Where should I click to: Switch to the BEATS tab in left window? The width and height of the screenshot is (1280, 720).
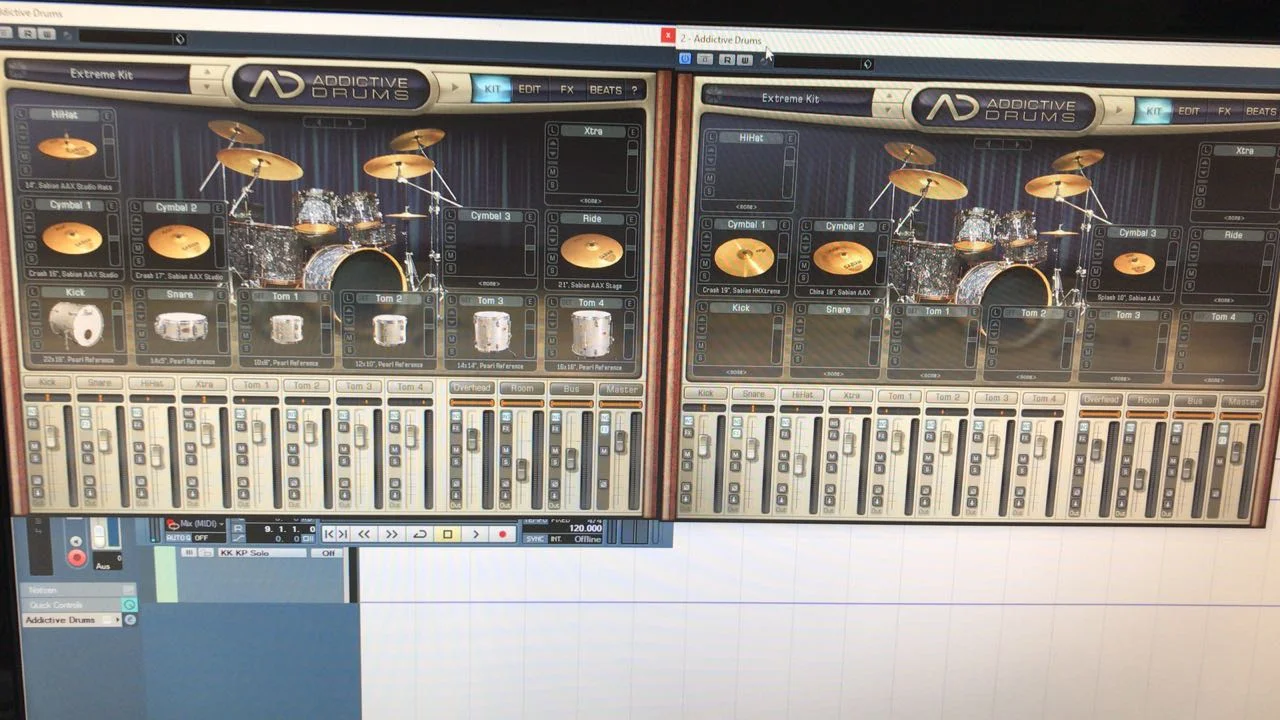(x=605, y=89)
